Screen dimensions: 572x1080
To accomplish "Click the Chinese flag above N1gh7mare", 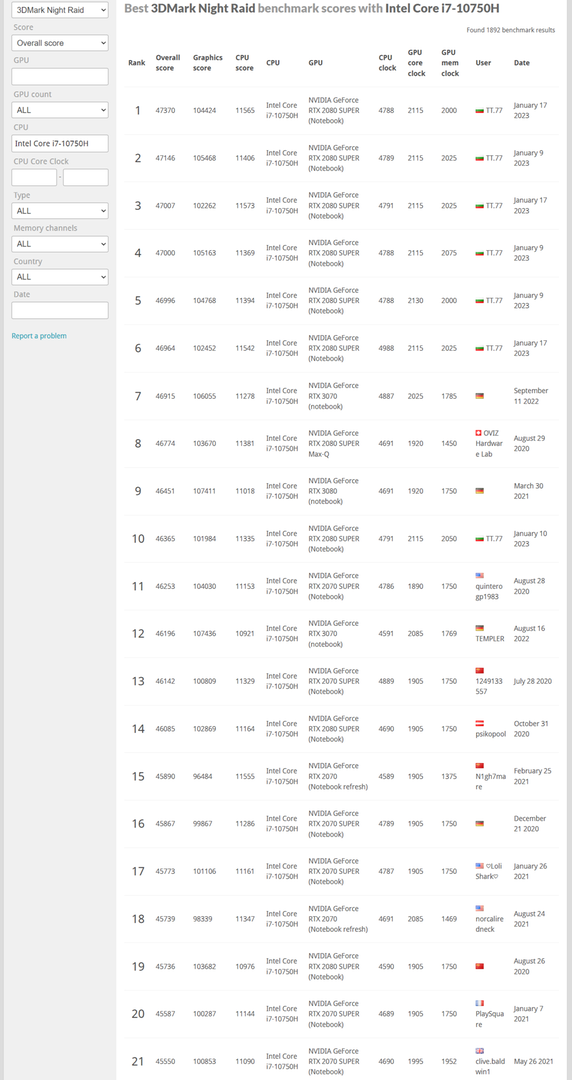I will pyautogui.click(x=480, y=766).
